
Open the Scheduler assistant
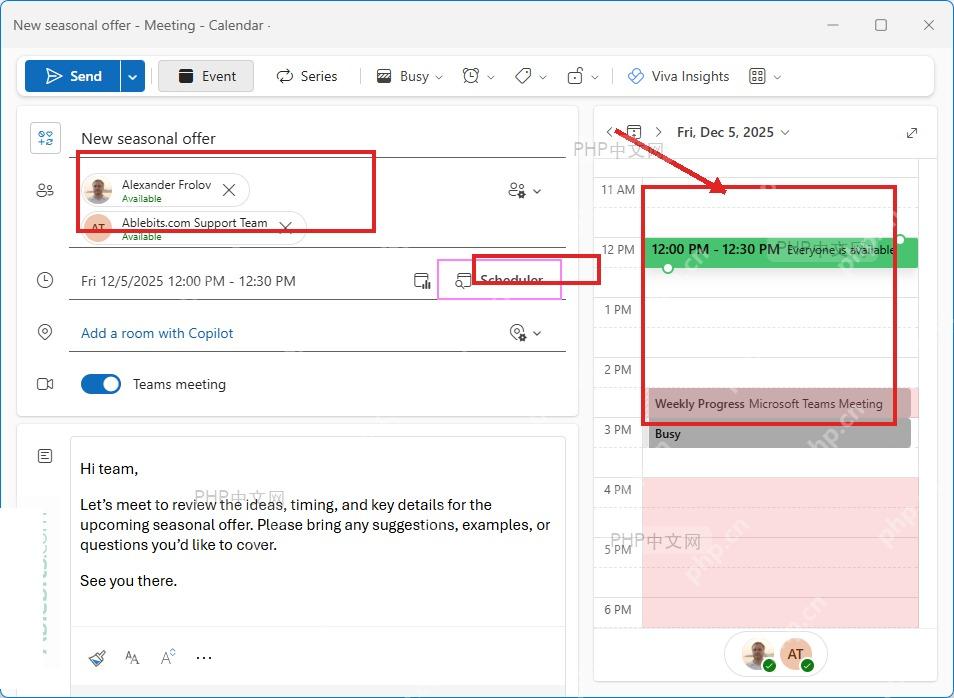(500, 280)
